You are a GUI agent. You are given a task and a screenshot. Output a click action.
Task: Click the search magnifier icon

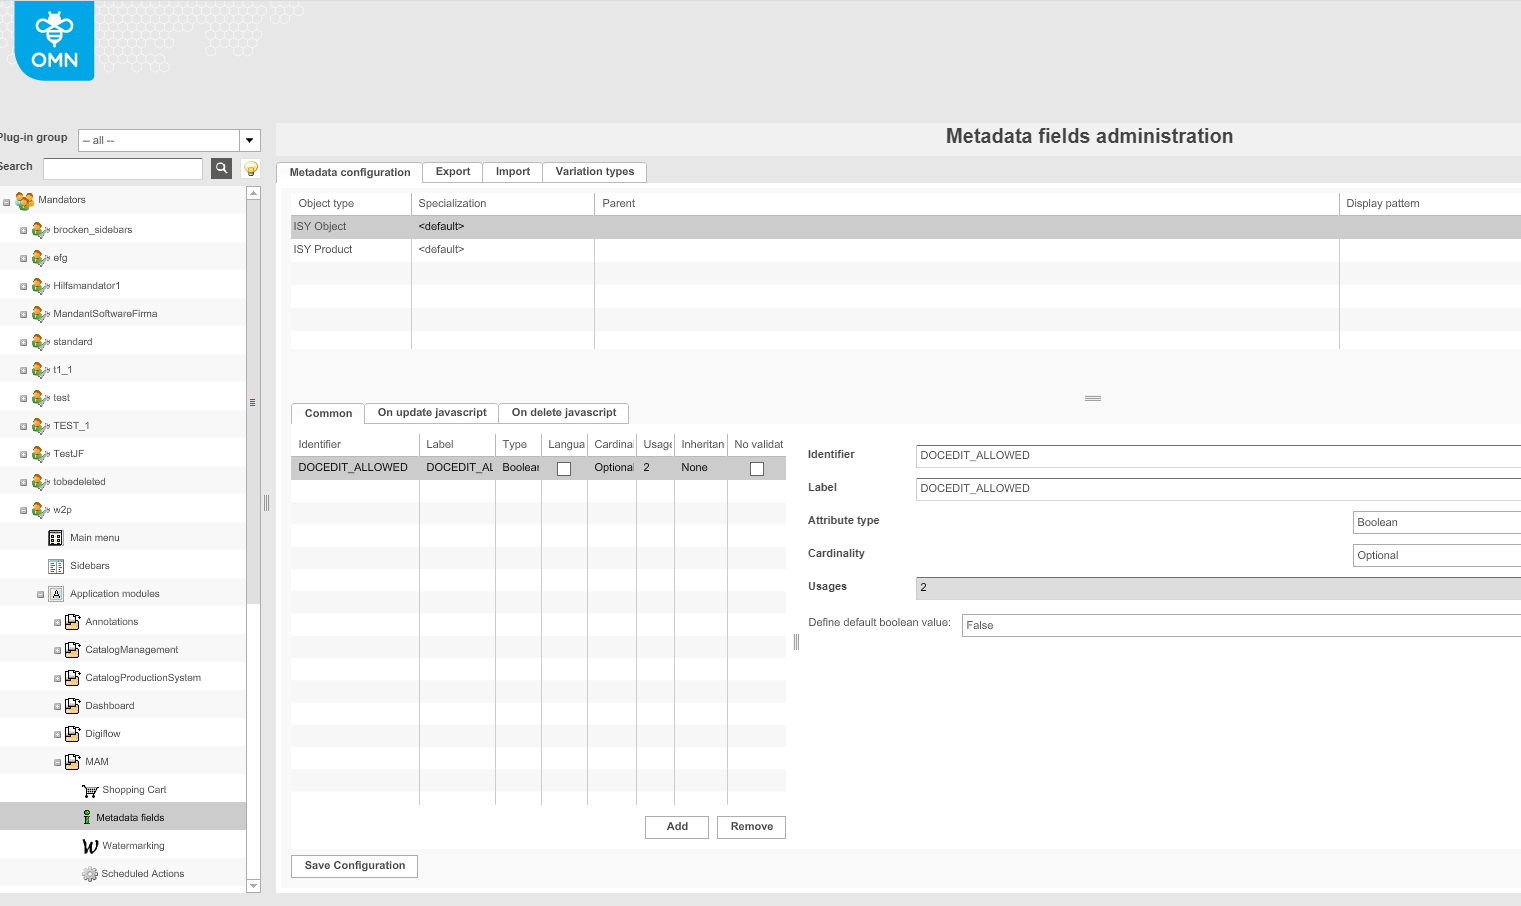pos(221,168)
